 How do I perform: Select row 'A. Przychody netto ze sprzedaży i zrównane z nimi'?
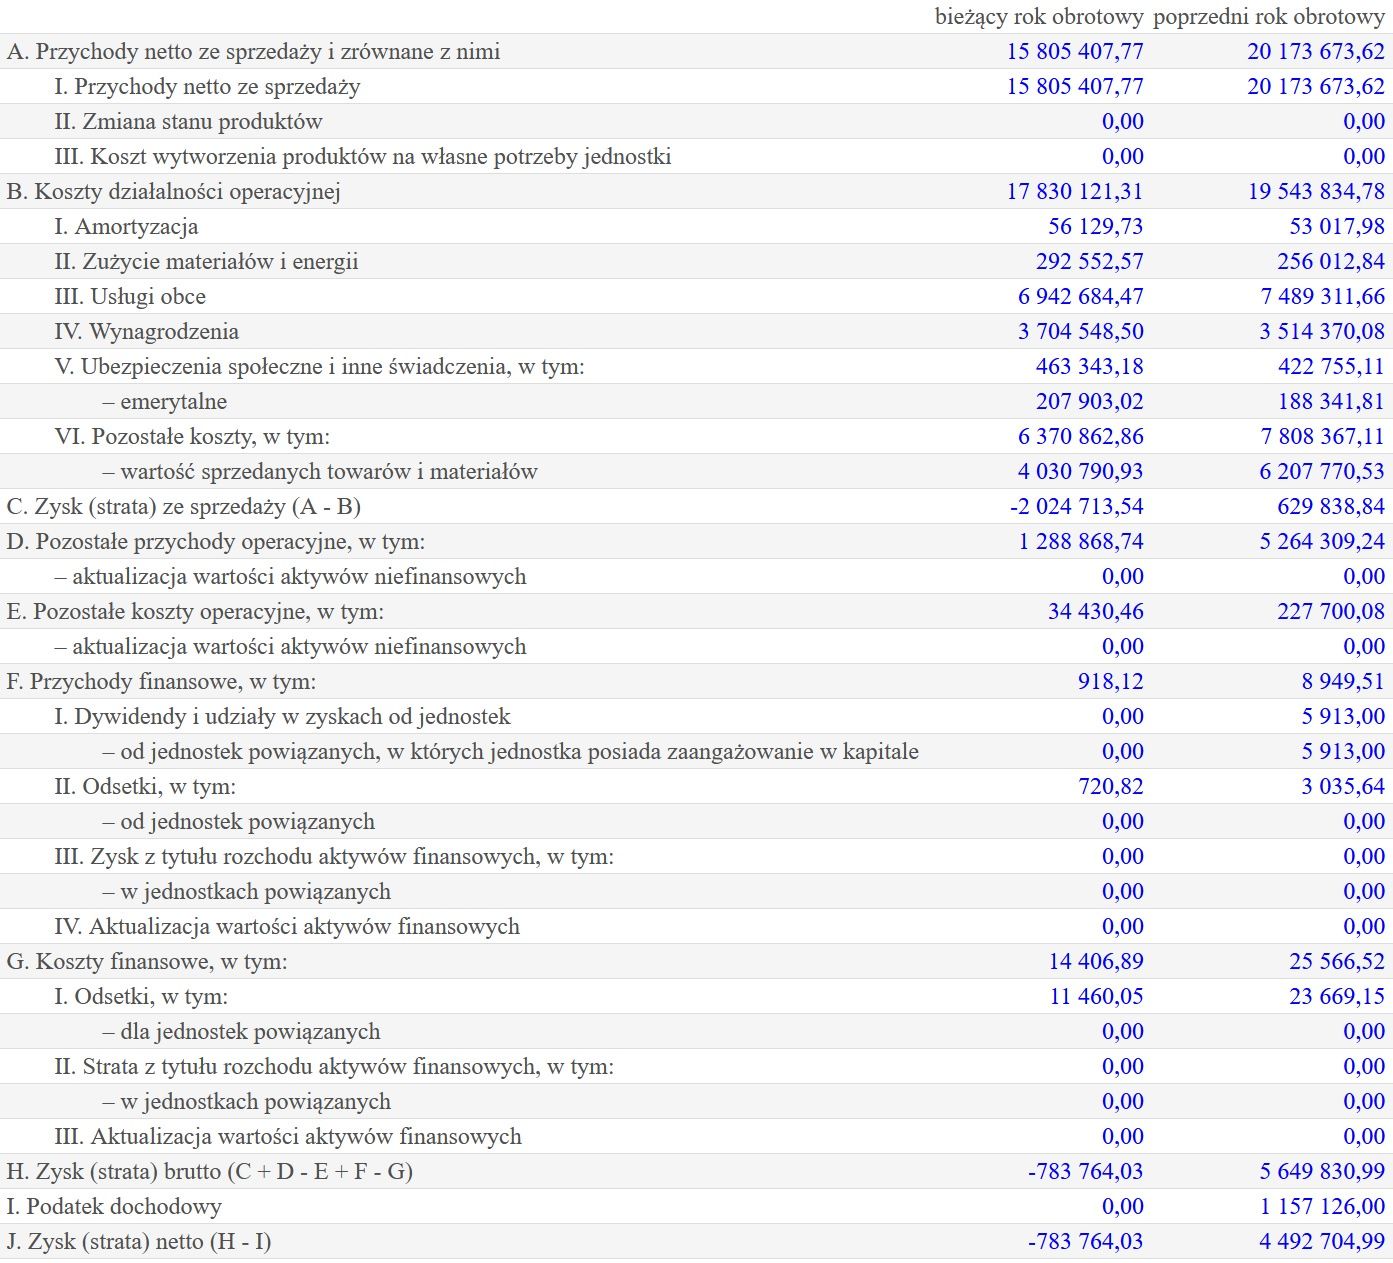(x=696, y=51)
